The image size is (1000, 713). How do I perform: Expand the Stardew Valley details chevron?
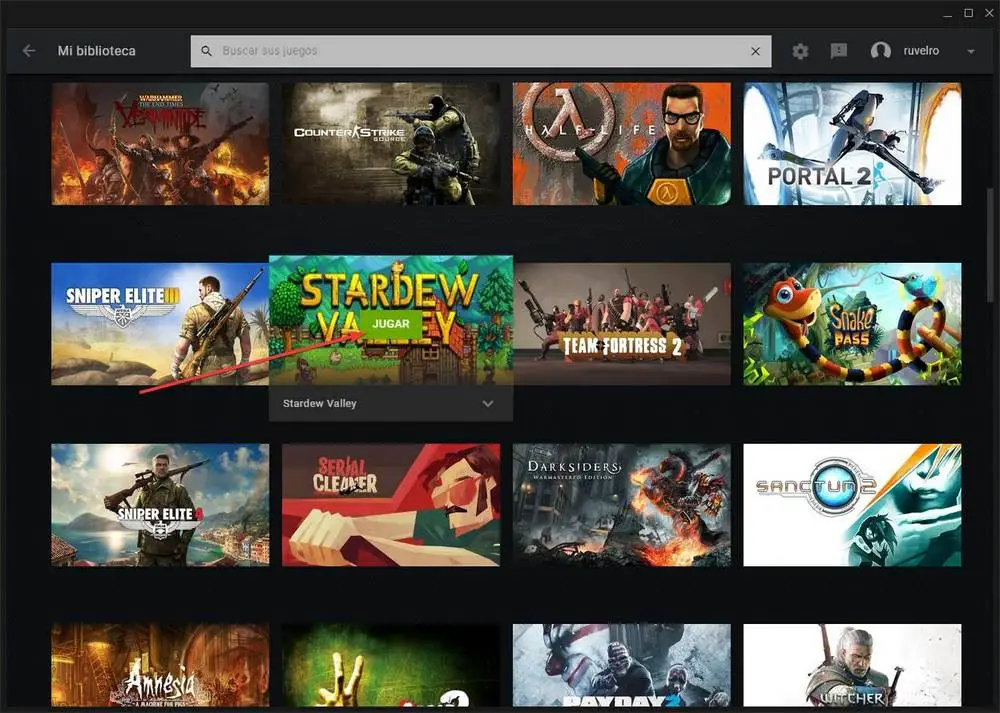click(488, 404)
